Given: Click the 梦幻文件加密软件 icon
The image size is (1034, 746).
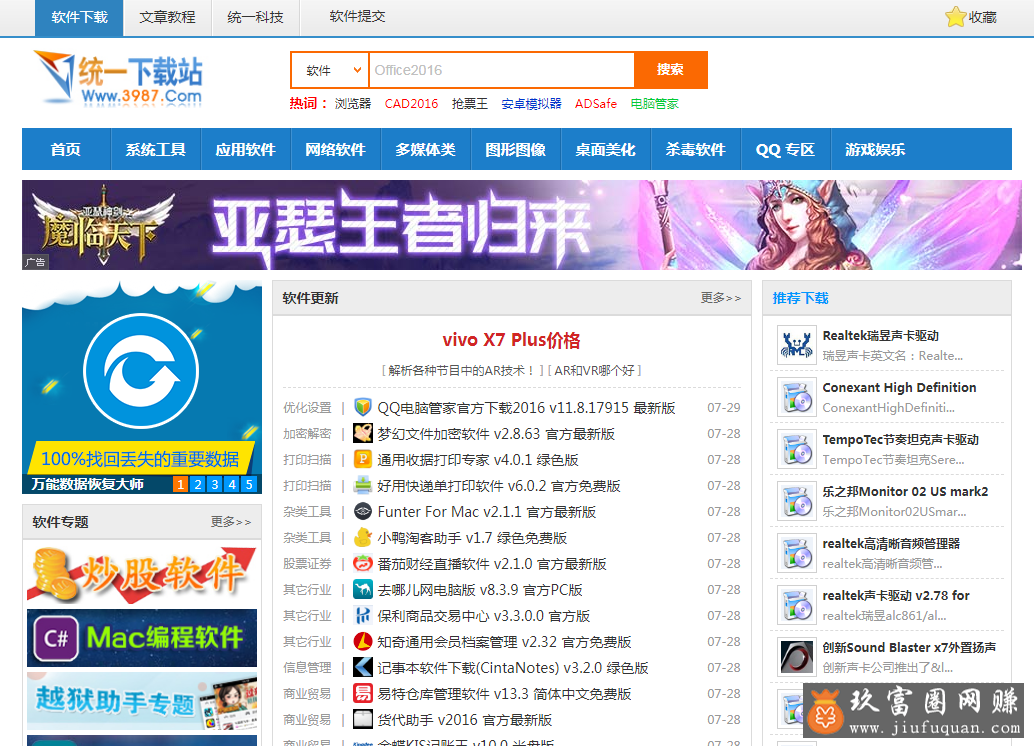Looking at the screenshot, I should click(363, 433).
